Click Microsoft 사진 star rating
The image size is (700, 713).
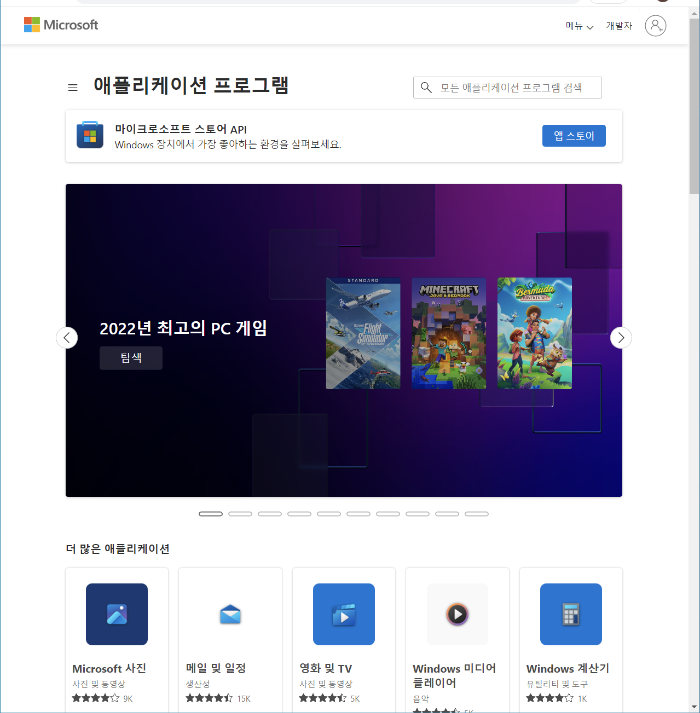pyautogui.click(x=96, y=698)
